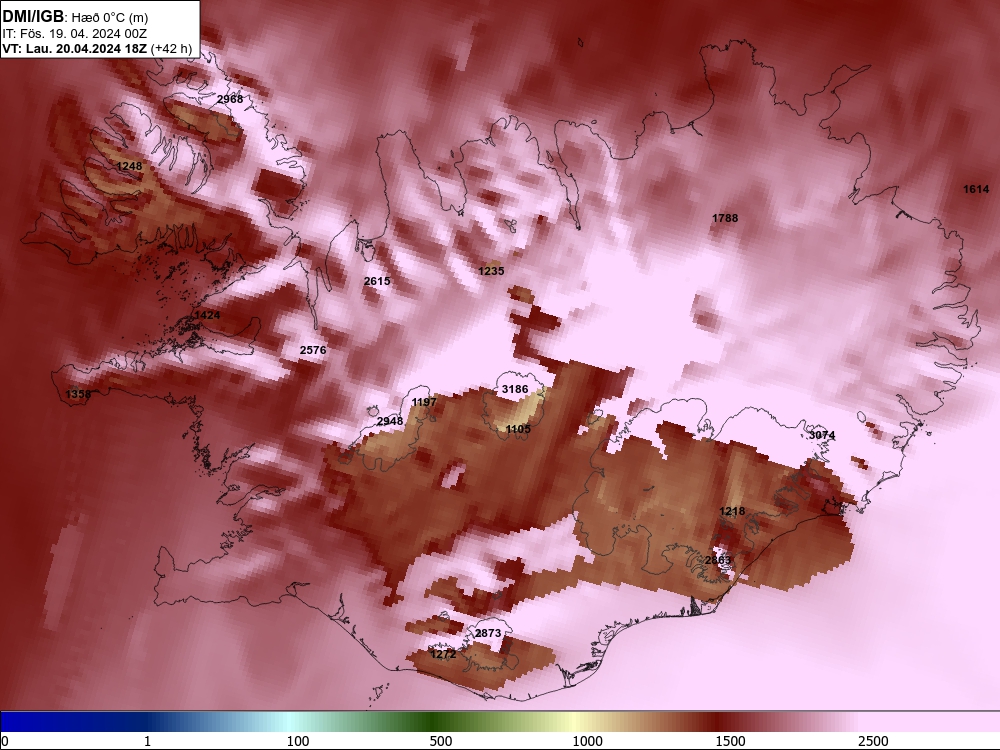Click the 3074 height value
The width and height of the screenshot is (1000, 750).
tap(822, 435)
